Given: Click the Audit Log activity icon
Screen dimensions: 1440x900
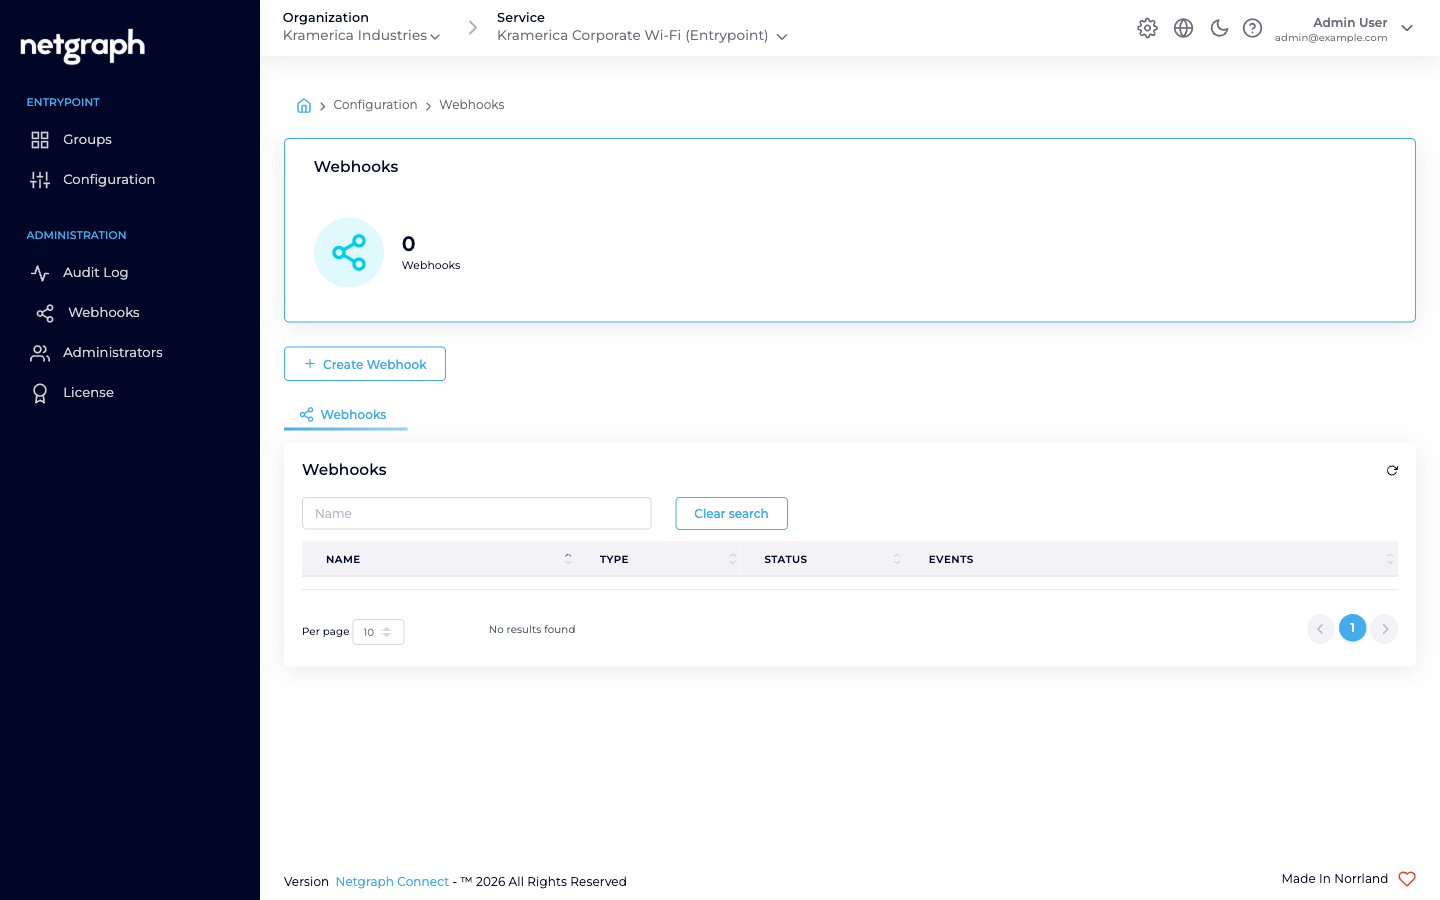Looking at the screenshot, I should click(40, 273).
